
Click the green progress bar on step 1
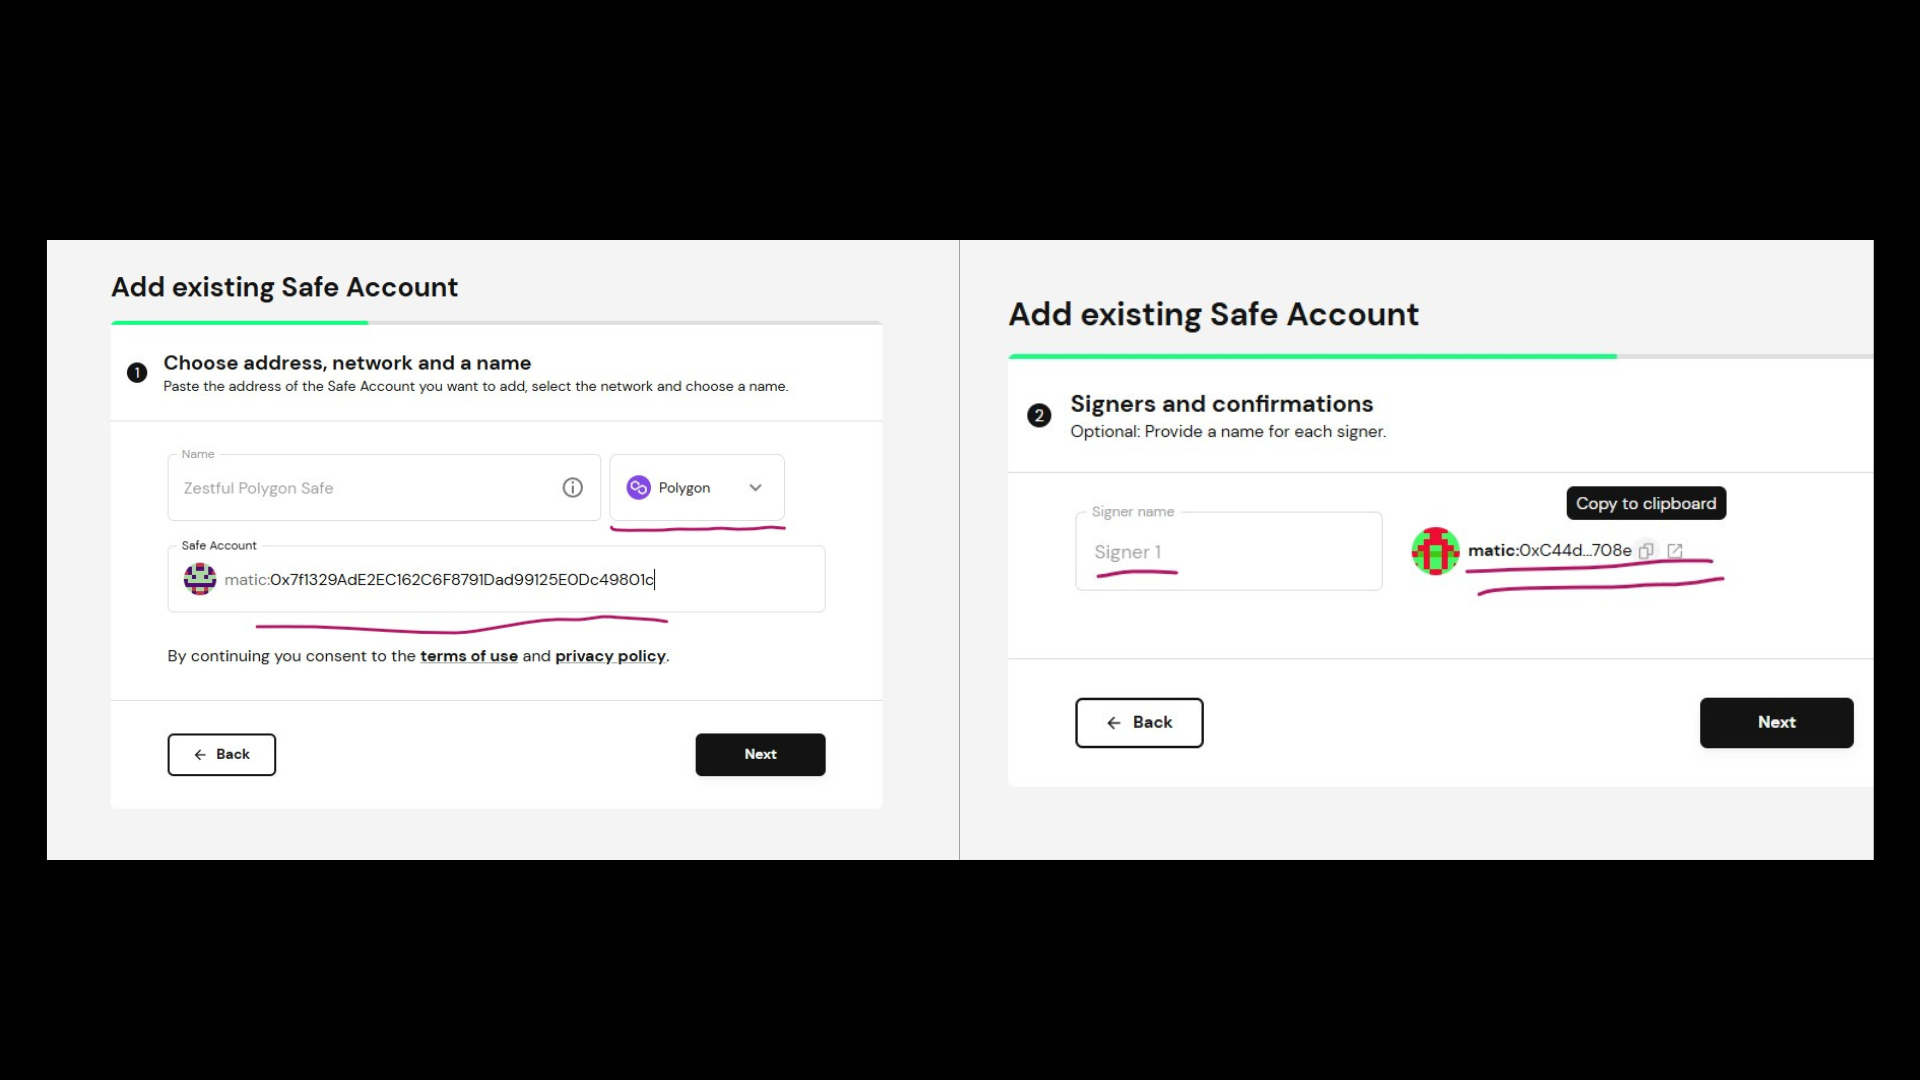coord(240,323)
